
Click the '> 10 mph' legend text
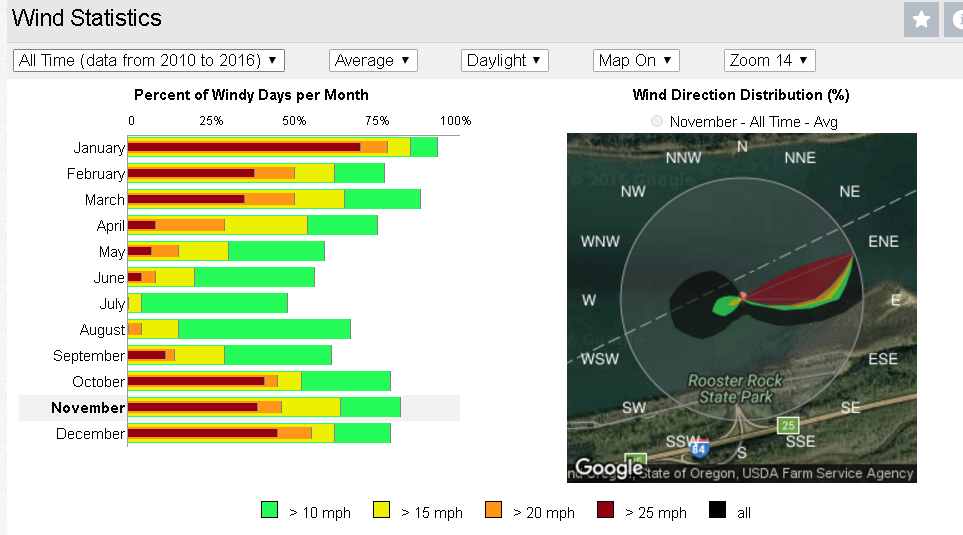click(320, 512)
